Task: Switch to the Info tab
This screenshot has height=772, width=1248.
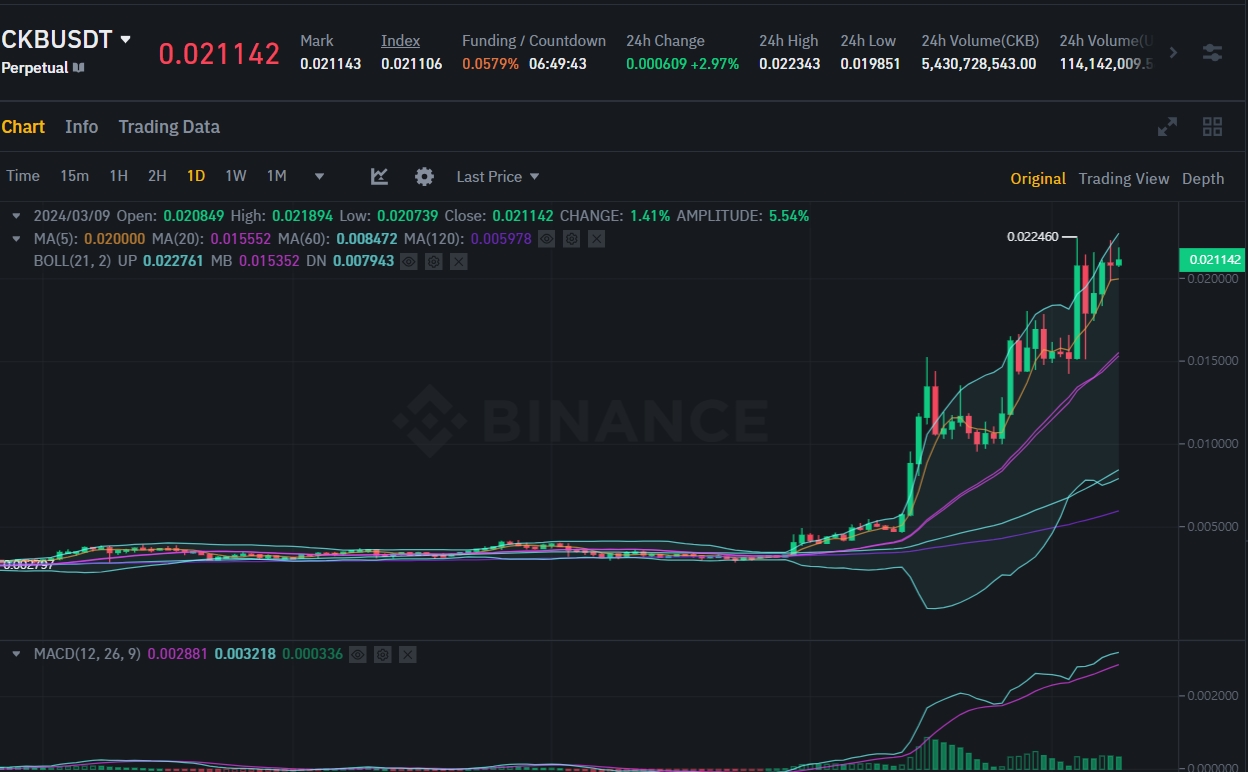Action: (x=82, y=127)
